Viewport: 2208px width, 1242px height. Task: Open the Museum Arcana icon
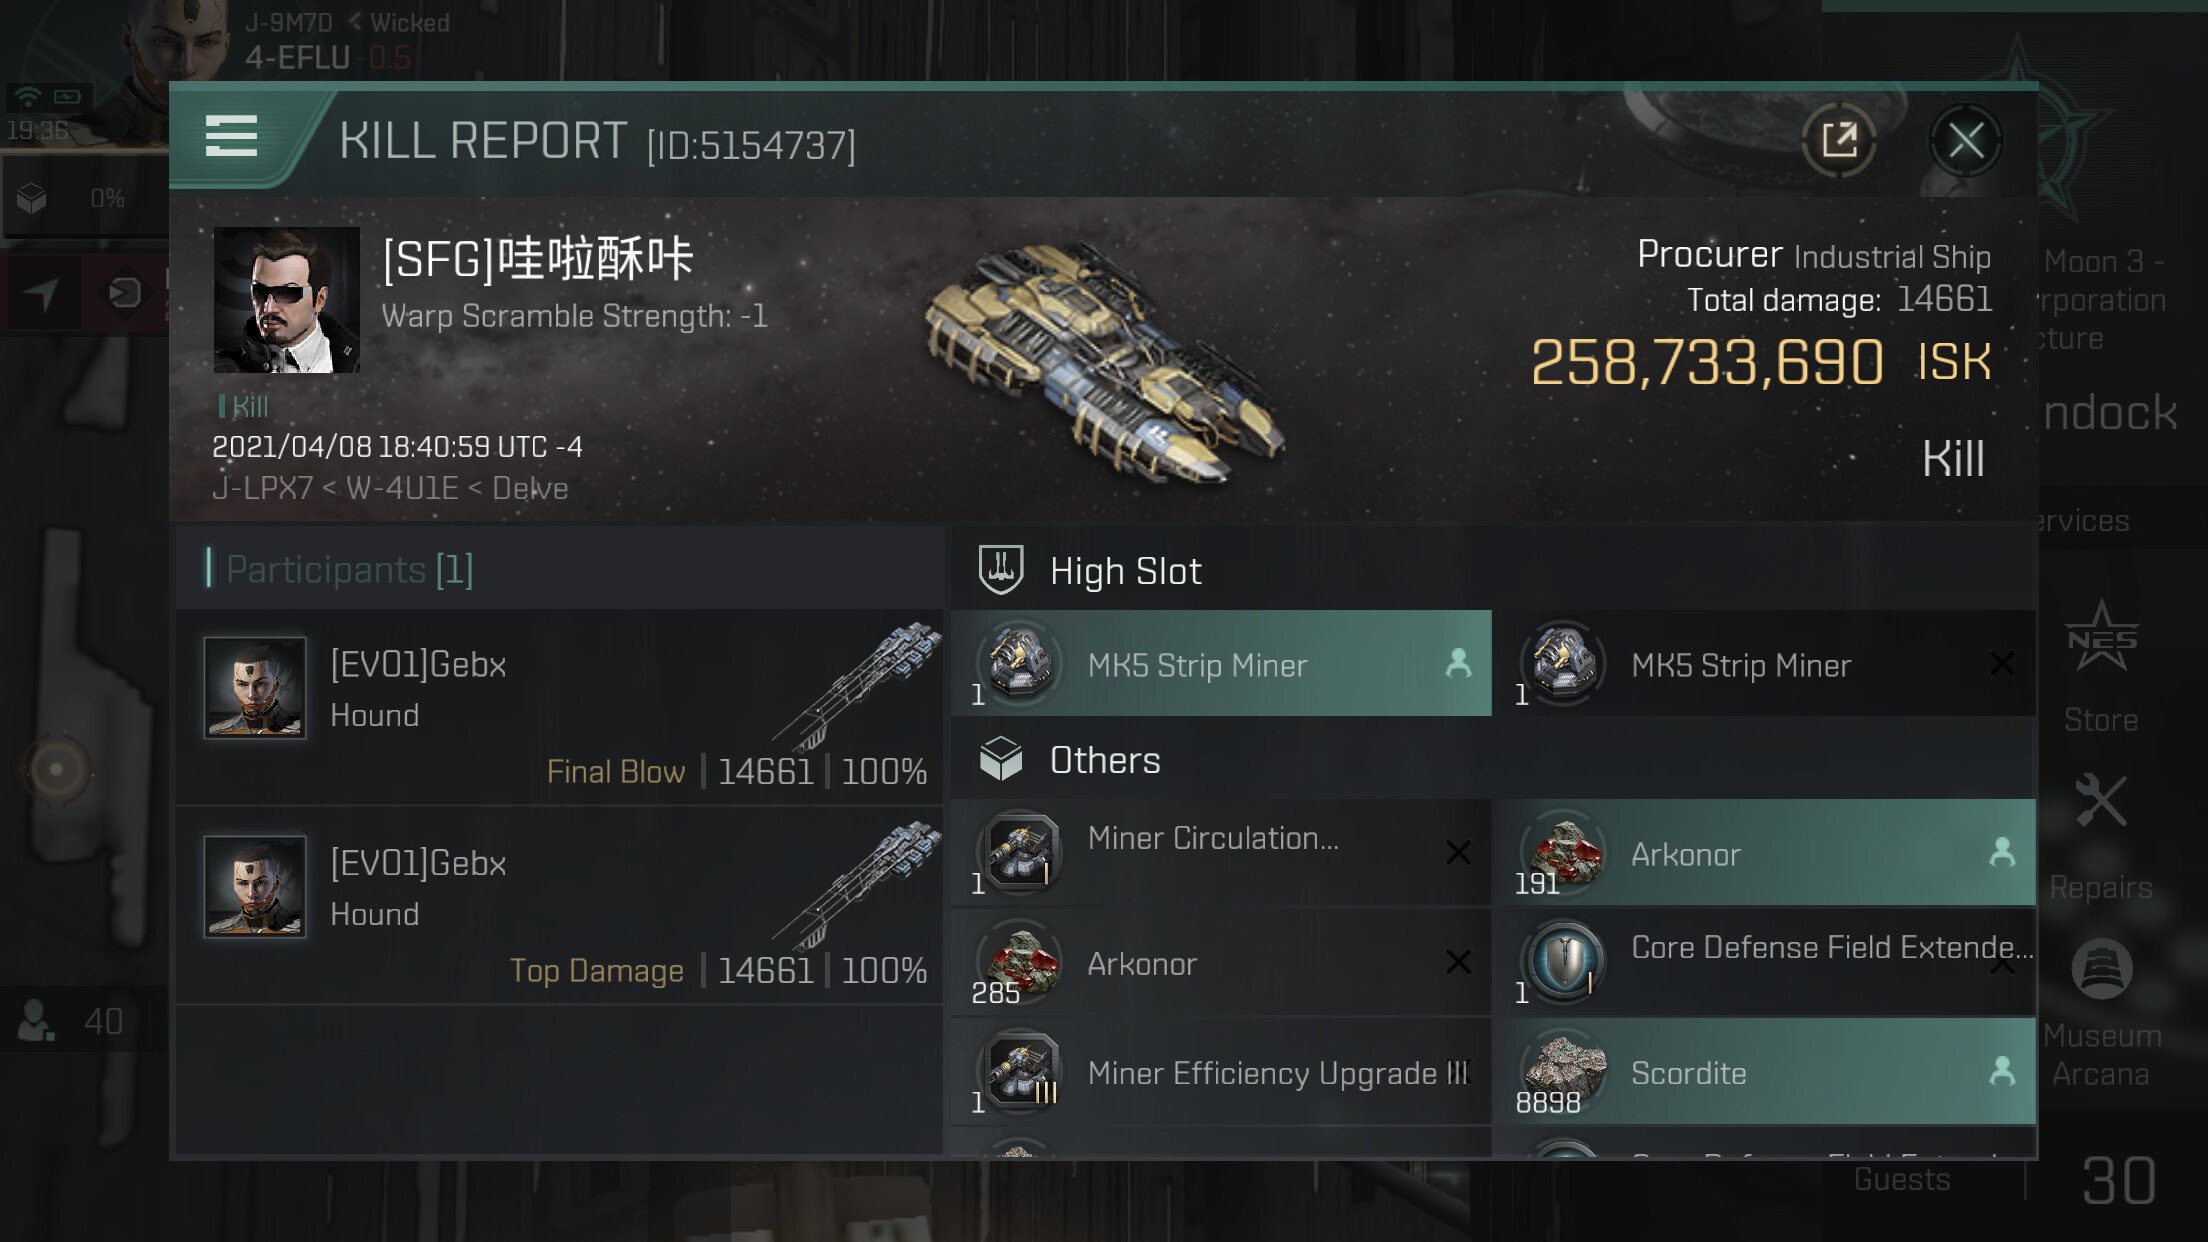pos(2101,969)
